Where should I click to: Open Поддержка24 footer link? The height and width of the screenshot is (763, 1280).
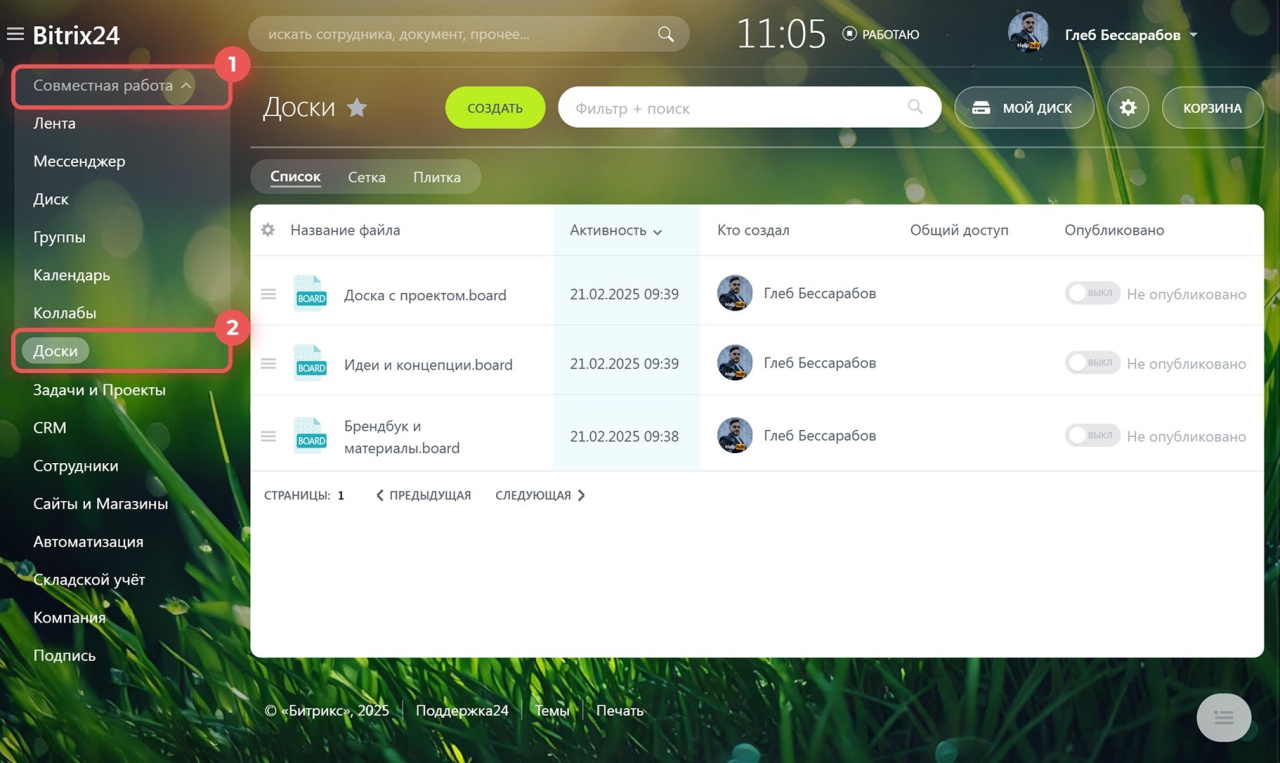point(462,711)
